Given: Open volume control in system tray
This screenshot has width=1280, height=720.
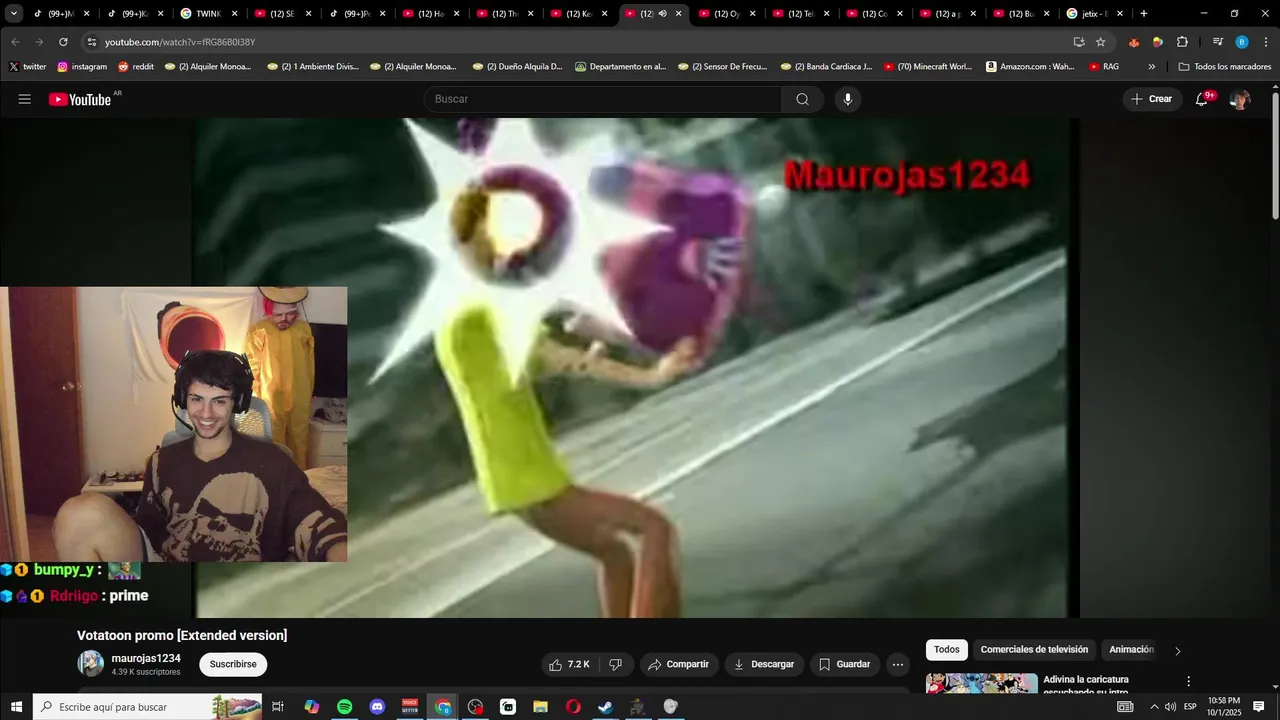Looking at the screenshot, I should [1170, 707].
